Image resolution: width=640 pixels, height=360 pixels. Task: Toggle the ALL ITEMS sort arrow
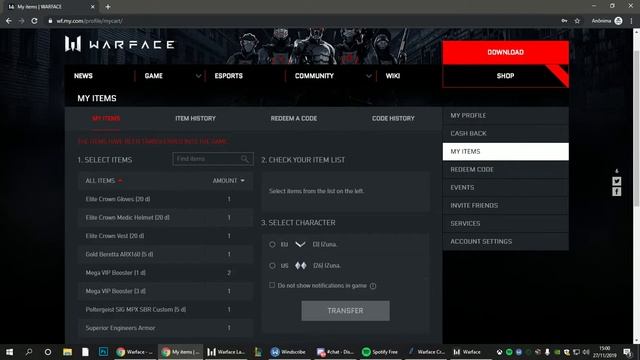[x=120, y=180]
